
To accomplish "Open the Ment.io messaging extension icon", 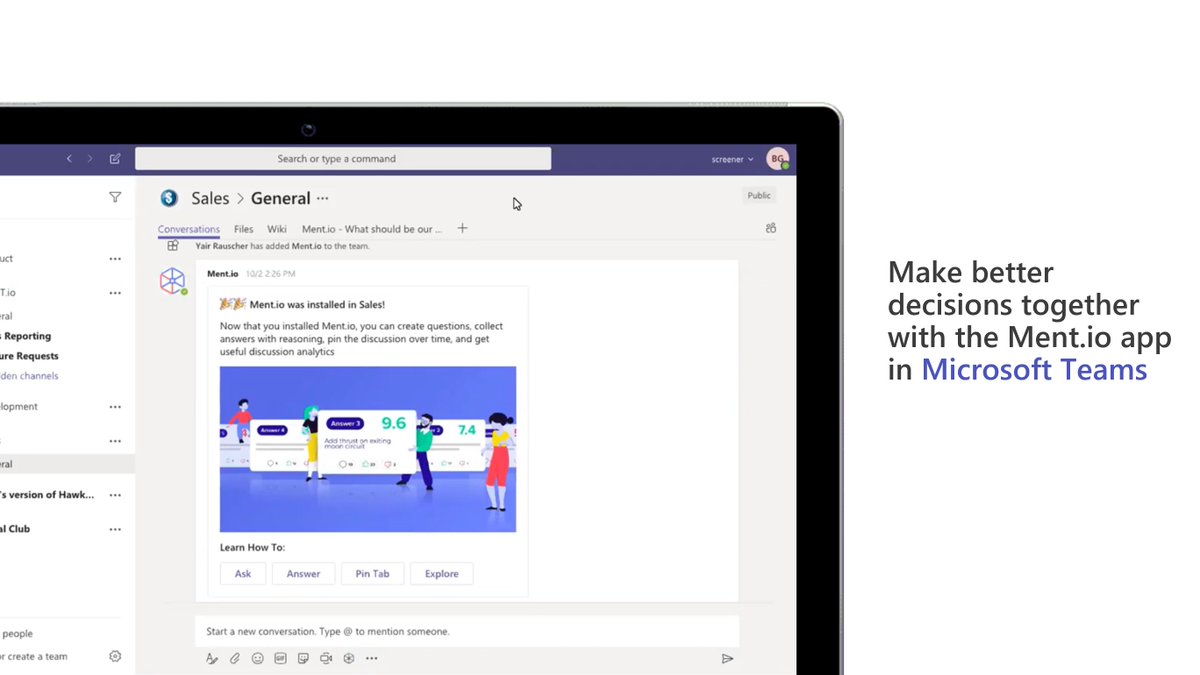I will click(x=349, y=658).
